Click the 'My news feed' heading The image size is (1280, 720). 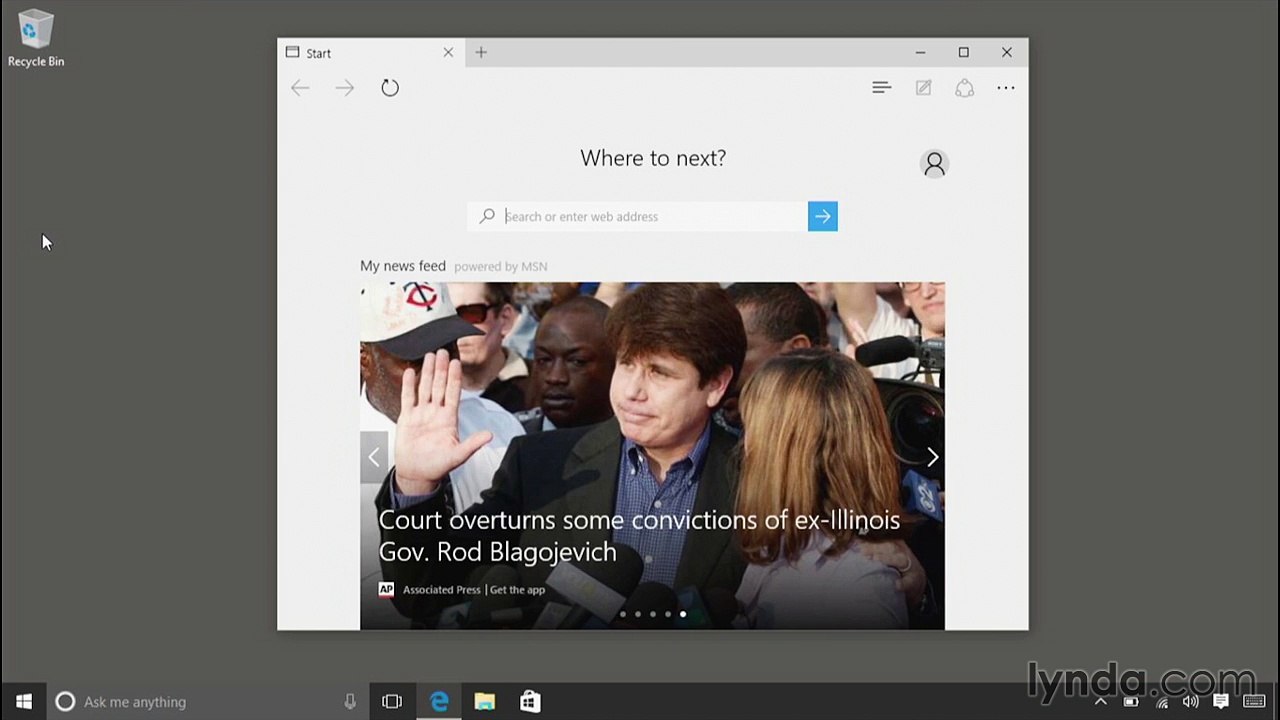point(403,266)
